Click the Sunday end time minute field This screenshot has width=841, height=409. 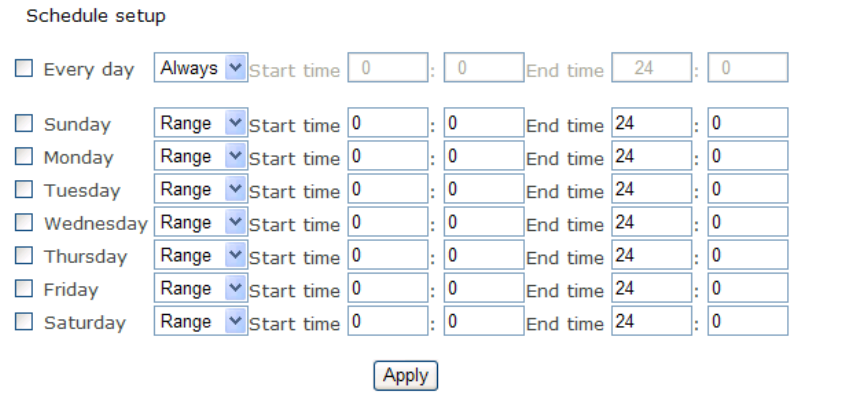(747, 123)
